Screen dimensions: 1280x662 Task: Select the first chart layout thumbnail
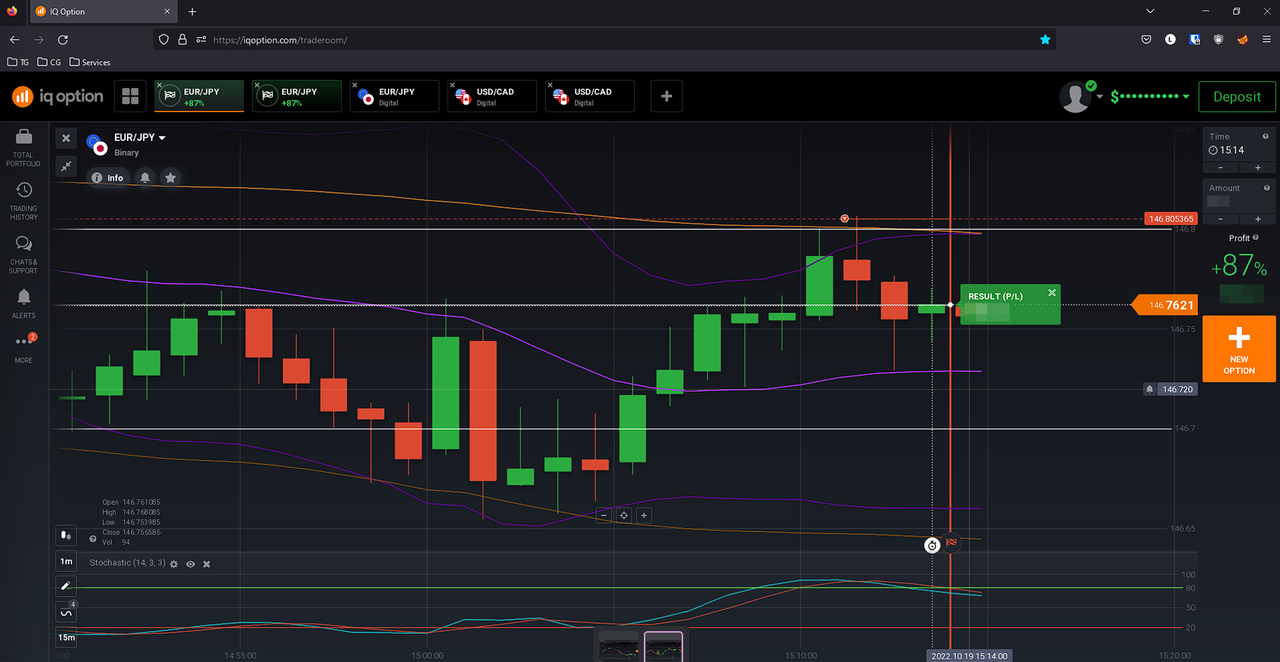coord(618,647)
